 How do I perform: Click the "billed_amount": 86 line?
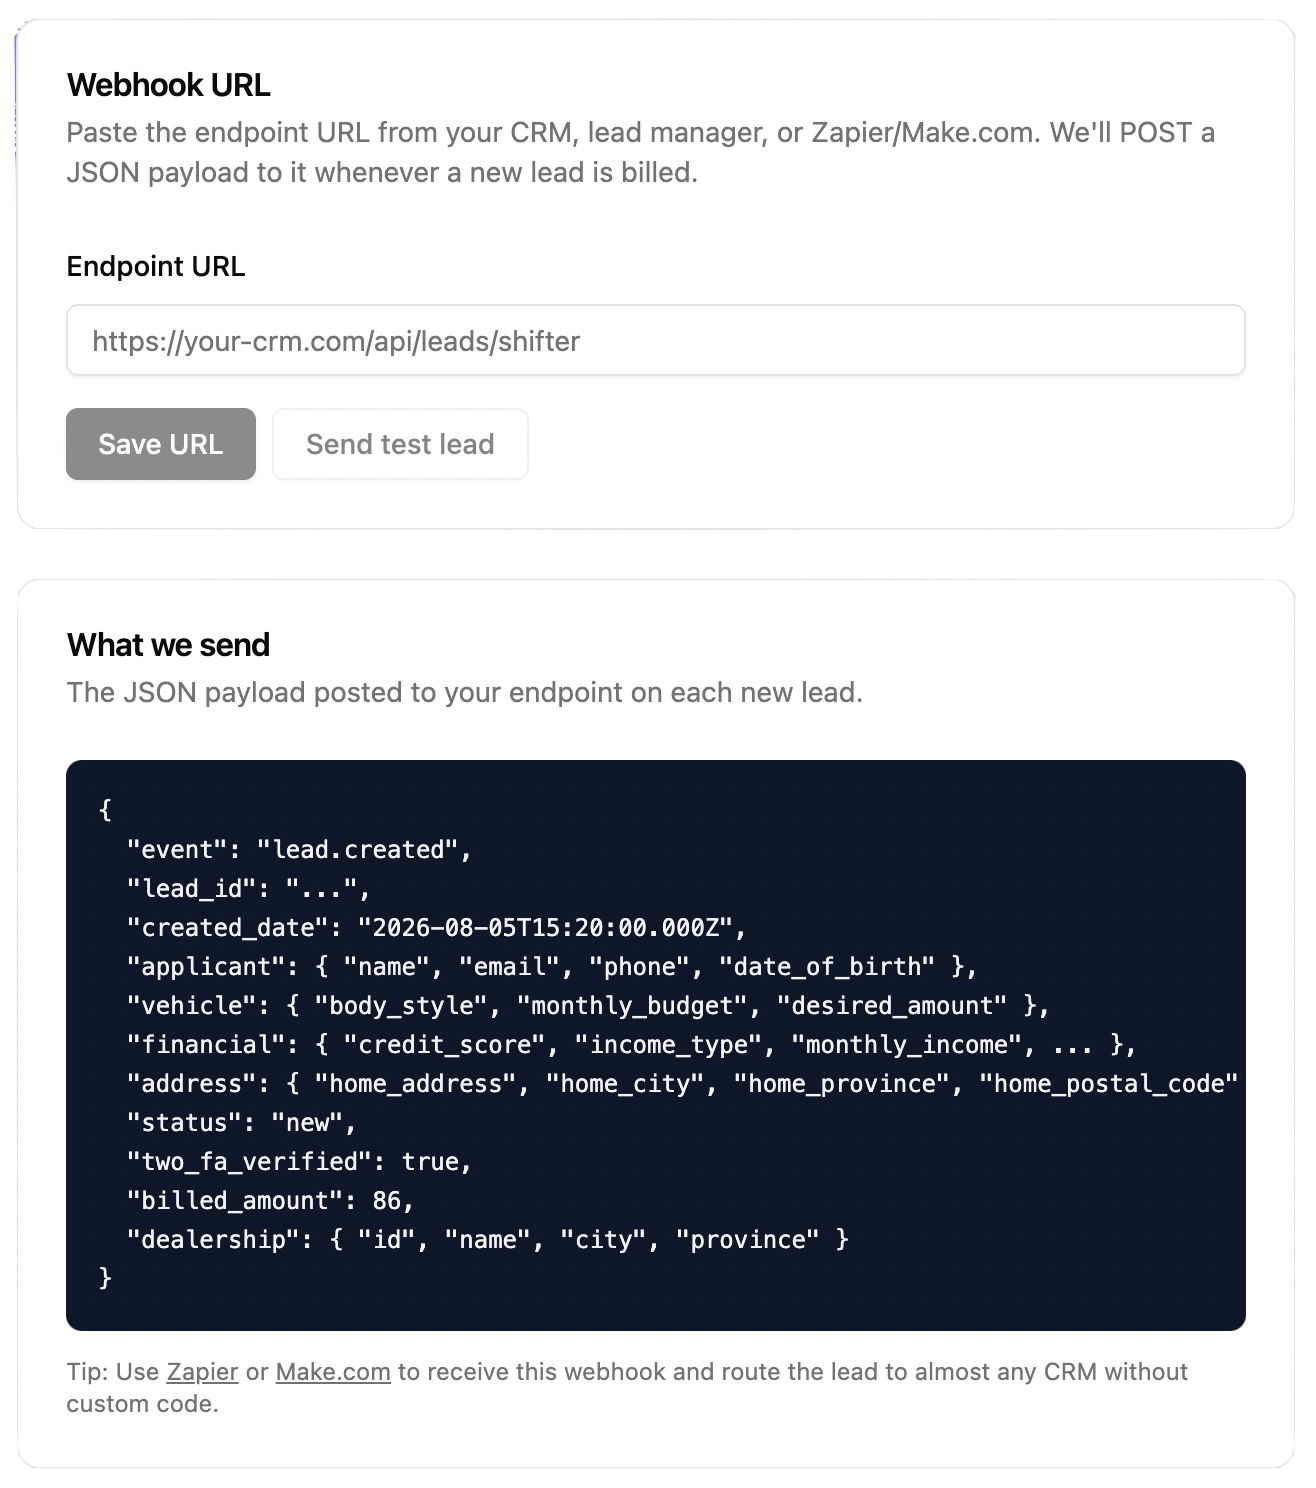coord(270,1201)
